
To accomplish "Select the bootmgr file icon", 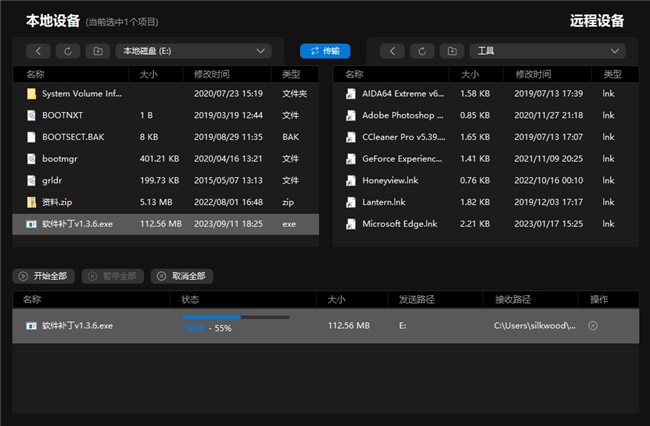I will pyautogui.click(x=31, y=158).
